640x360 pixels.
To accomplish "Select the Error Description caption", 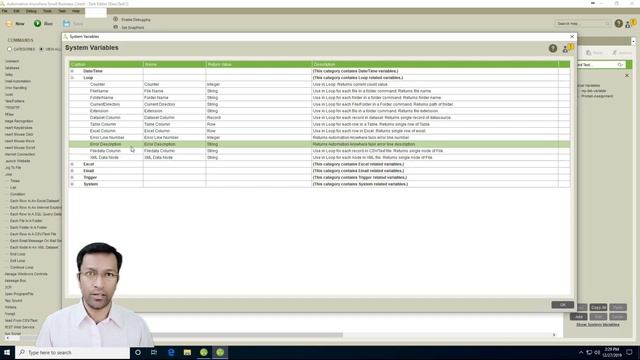I will pyautogui.click(x=105, y=144).
